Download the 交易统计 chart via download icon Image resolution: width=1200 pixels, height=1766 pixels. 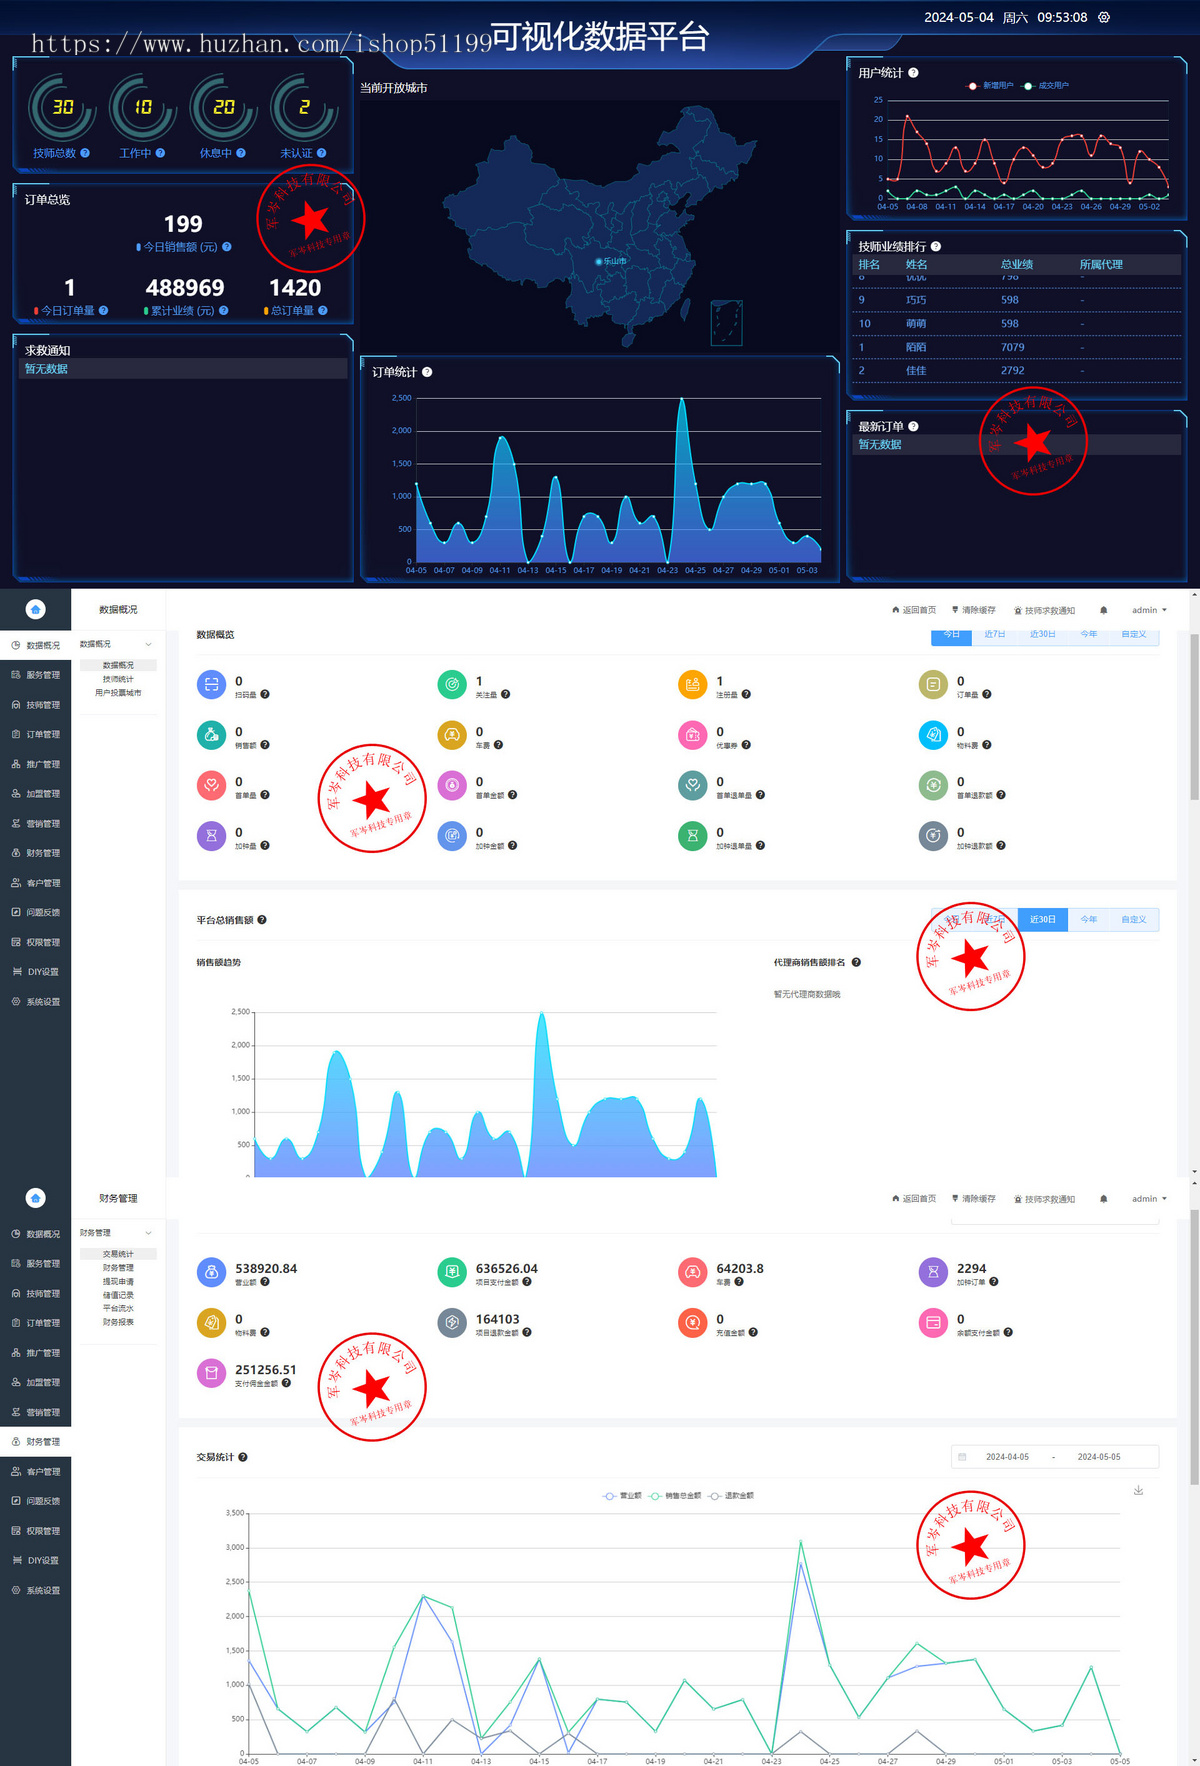tap(1138, 1490)
